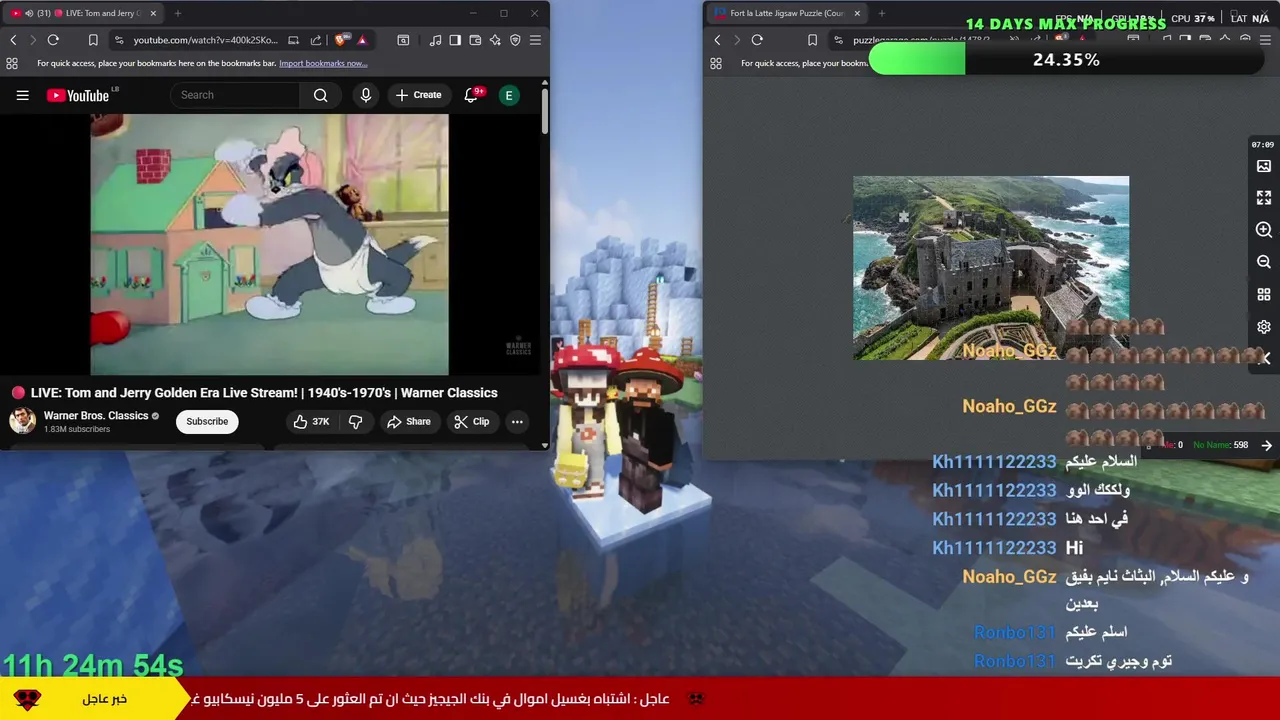Open the YouTube hamburger guide menu
Viewport: 1280px width, 720px height.
pyautogui.click(x=22, y=95)
